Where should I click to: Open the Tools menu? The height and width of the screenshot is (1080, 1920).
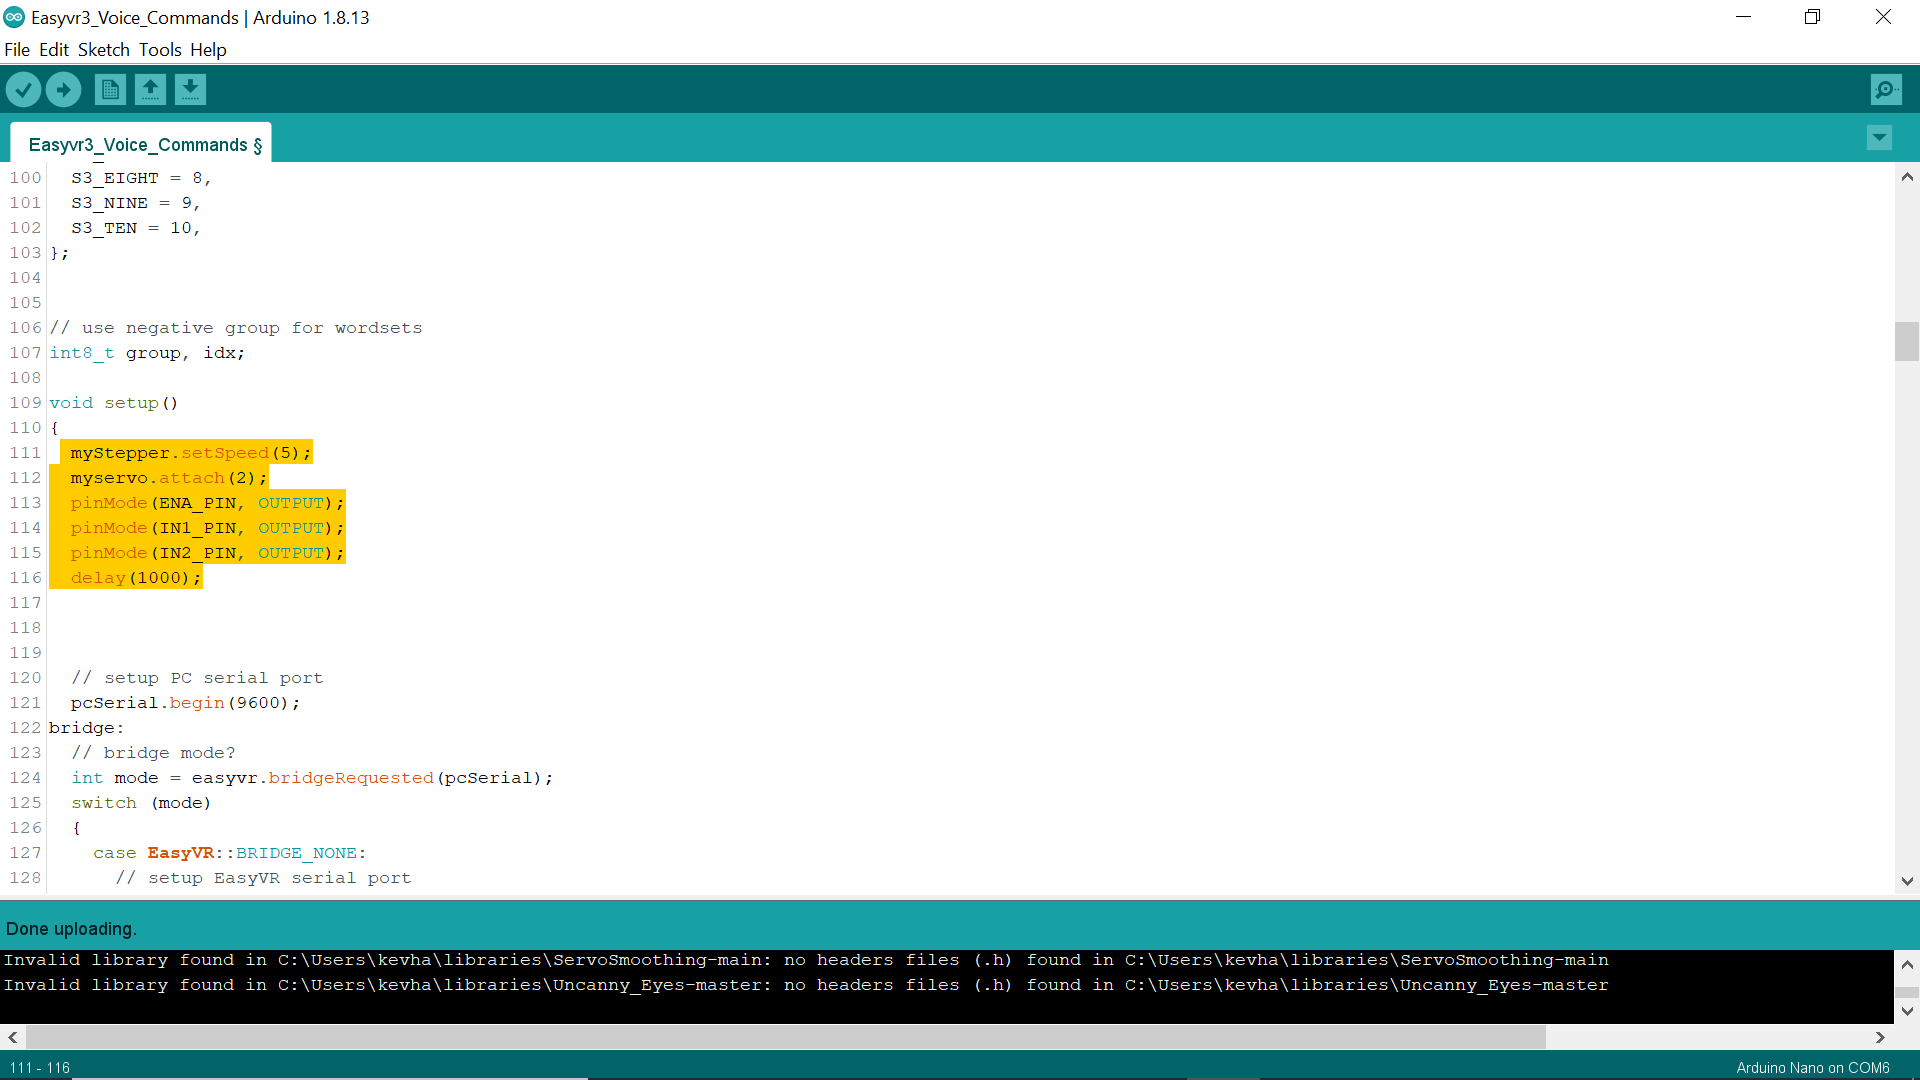(160, 49)
